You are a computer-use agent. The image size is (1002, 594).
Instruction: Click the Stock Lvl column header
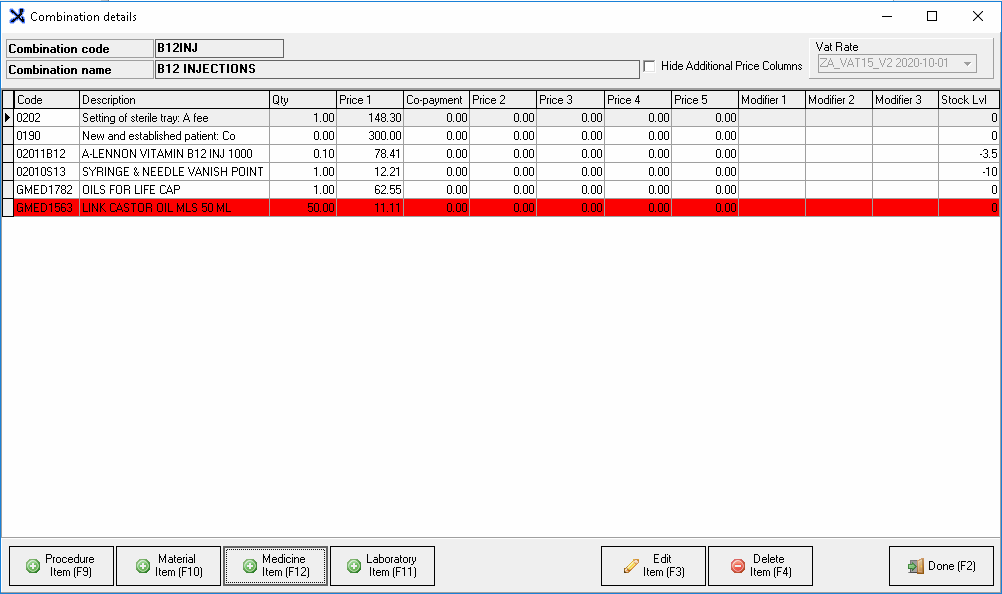[x=969, y=100]
